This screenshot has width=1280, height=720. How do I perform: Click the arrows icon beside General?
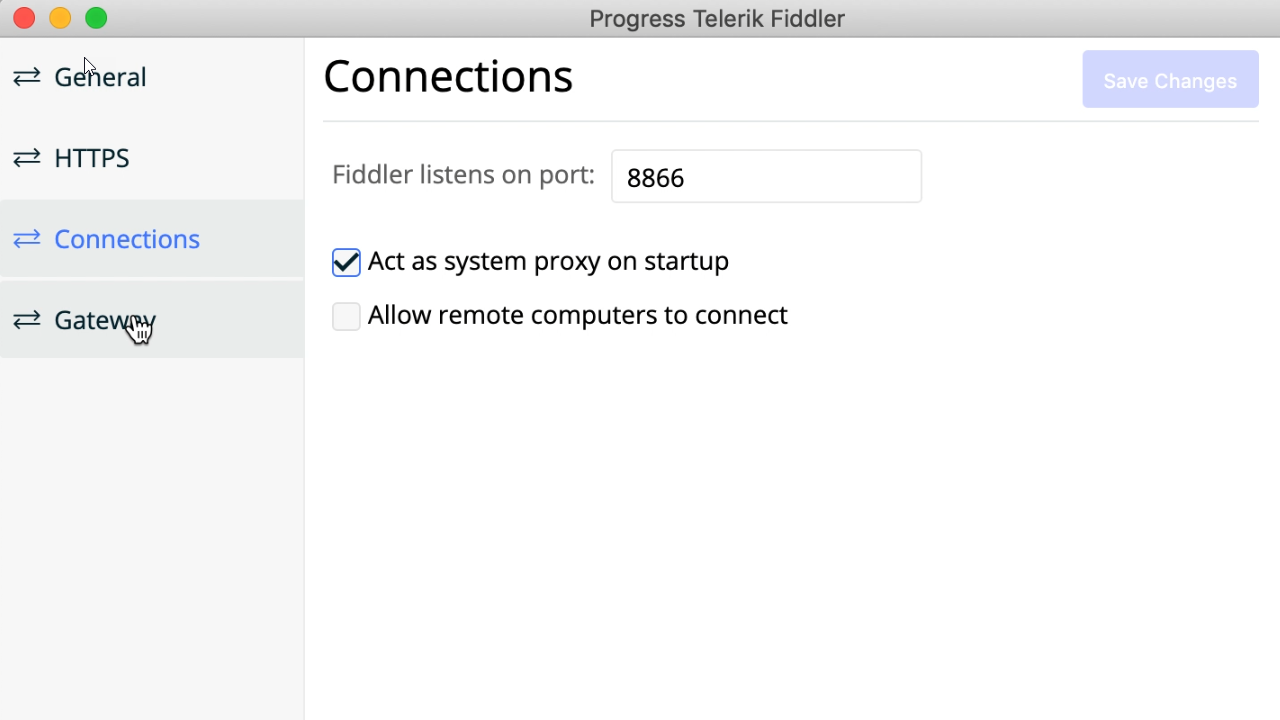(x=27, y=77)
